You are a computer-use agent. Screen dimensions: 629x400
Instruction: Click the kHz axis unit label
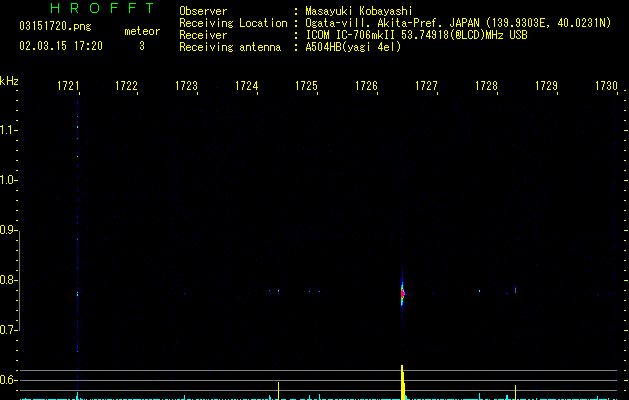[9, 81]
